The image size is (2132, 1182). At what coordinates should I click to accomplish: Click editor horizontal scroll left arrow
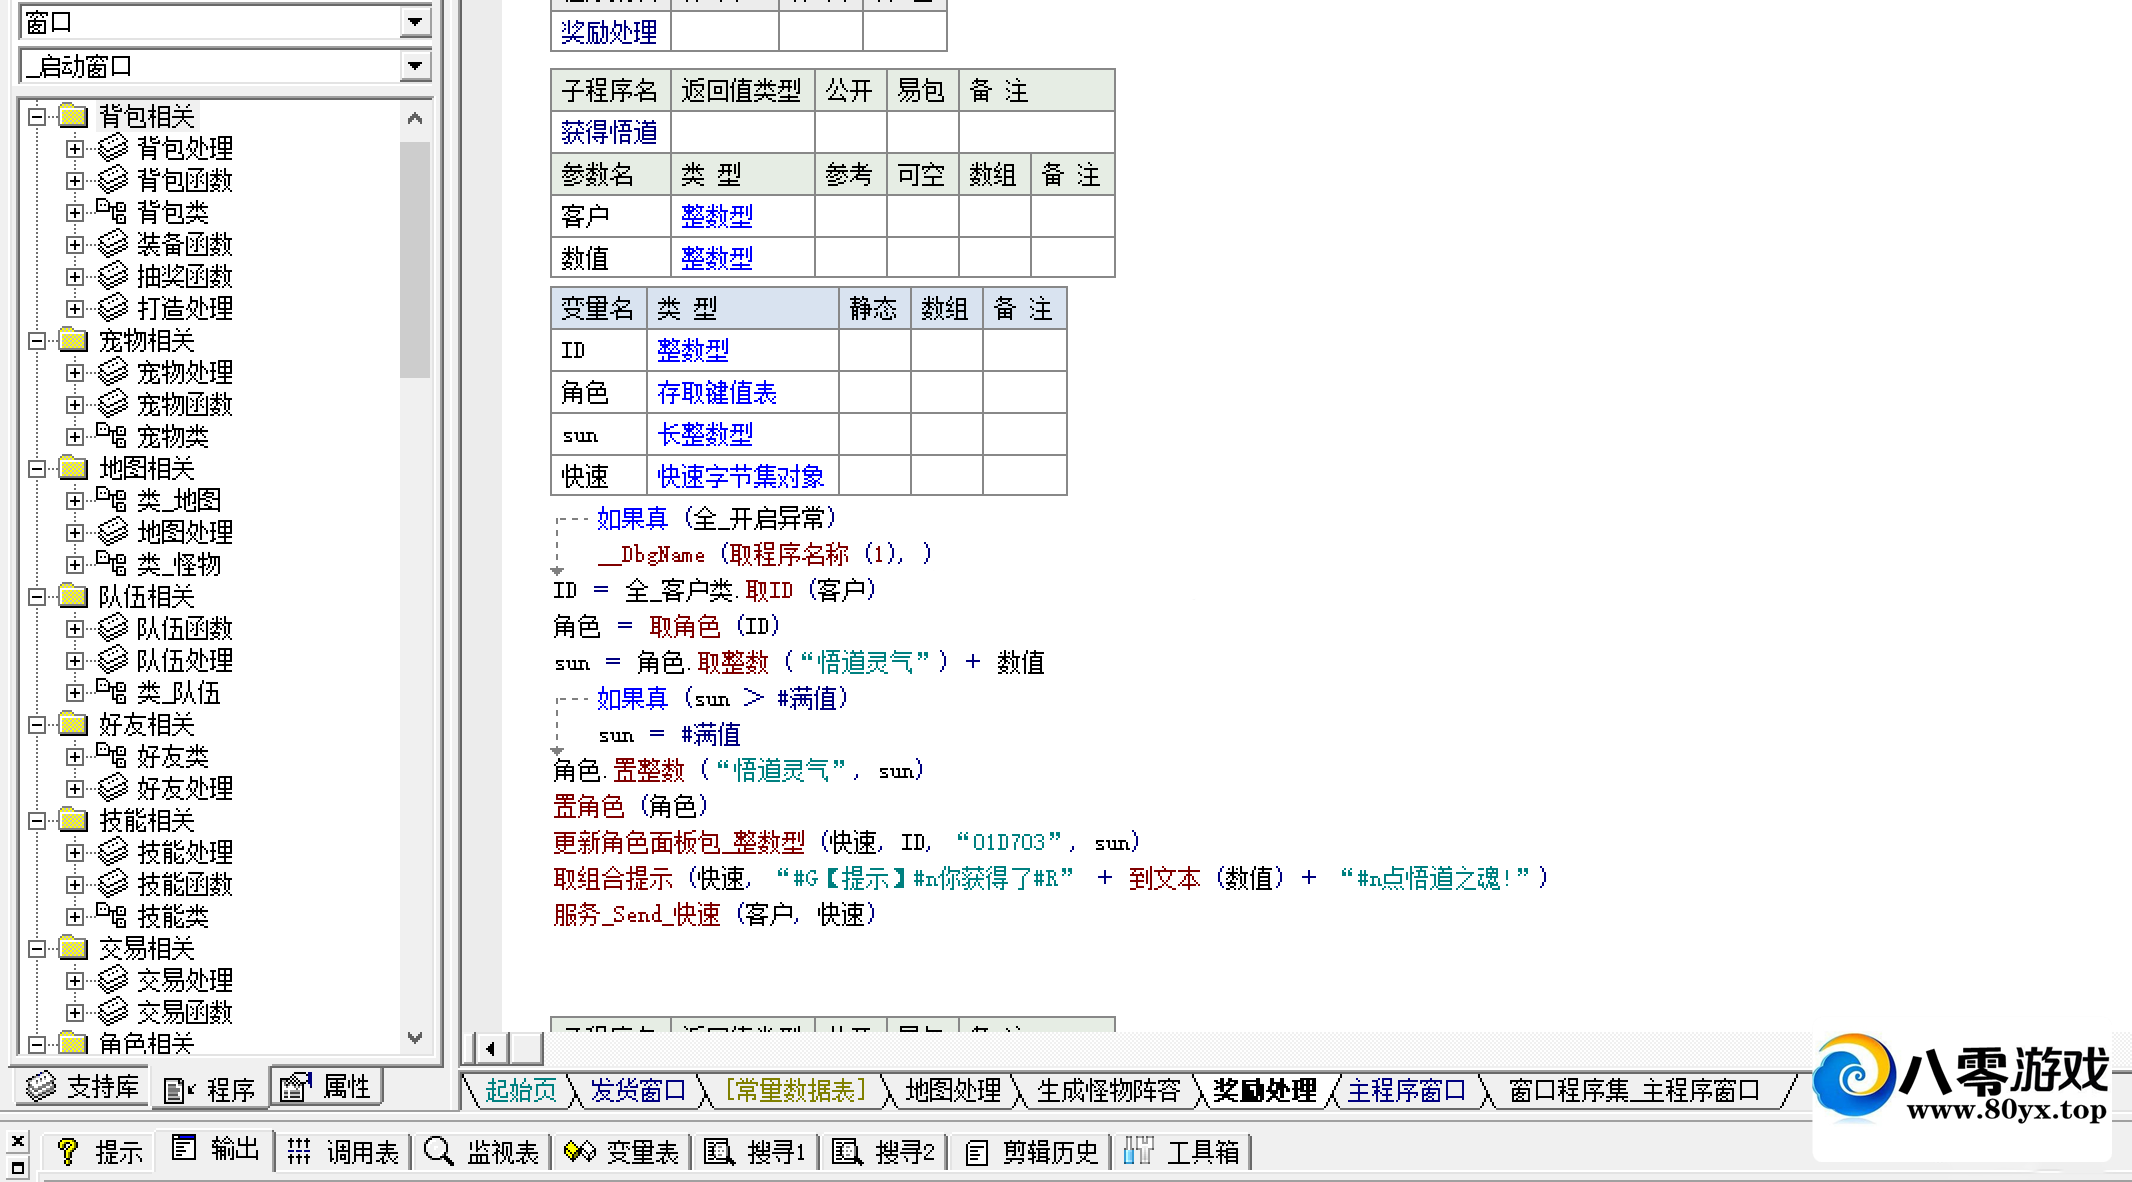[490, 1048]
